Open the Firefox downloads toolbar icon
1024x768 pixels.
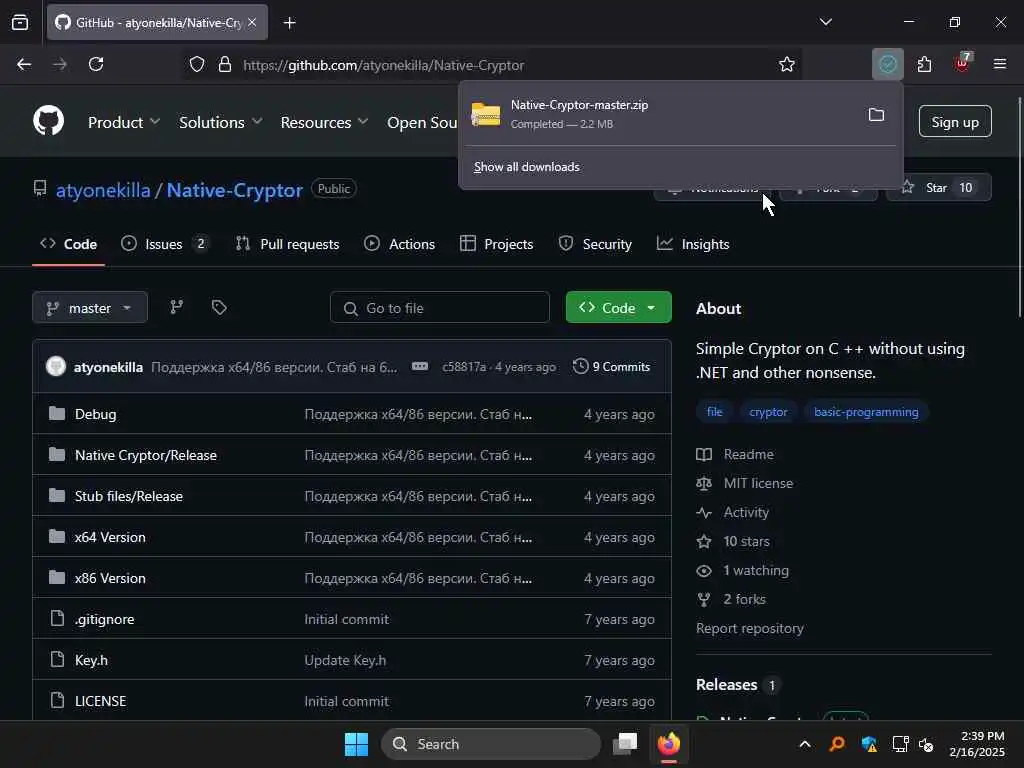coord(888,64)
